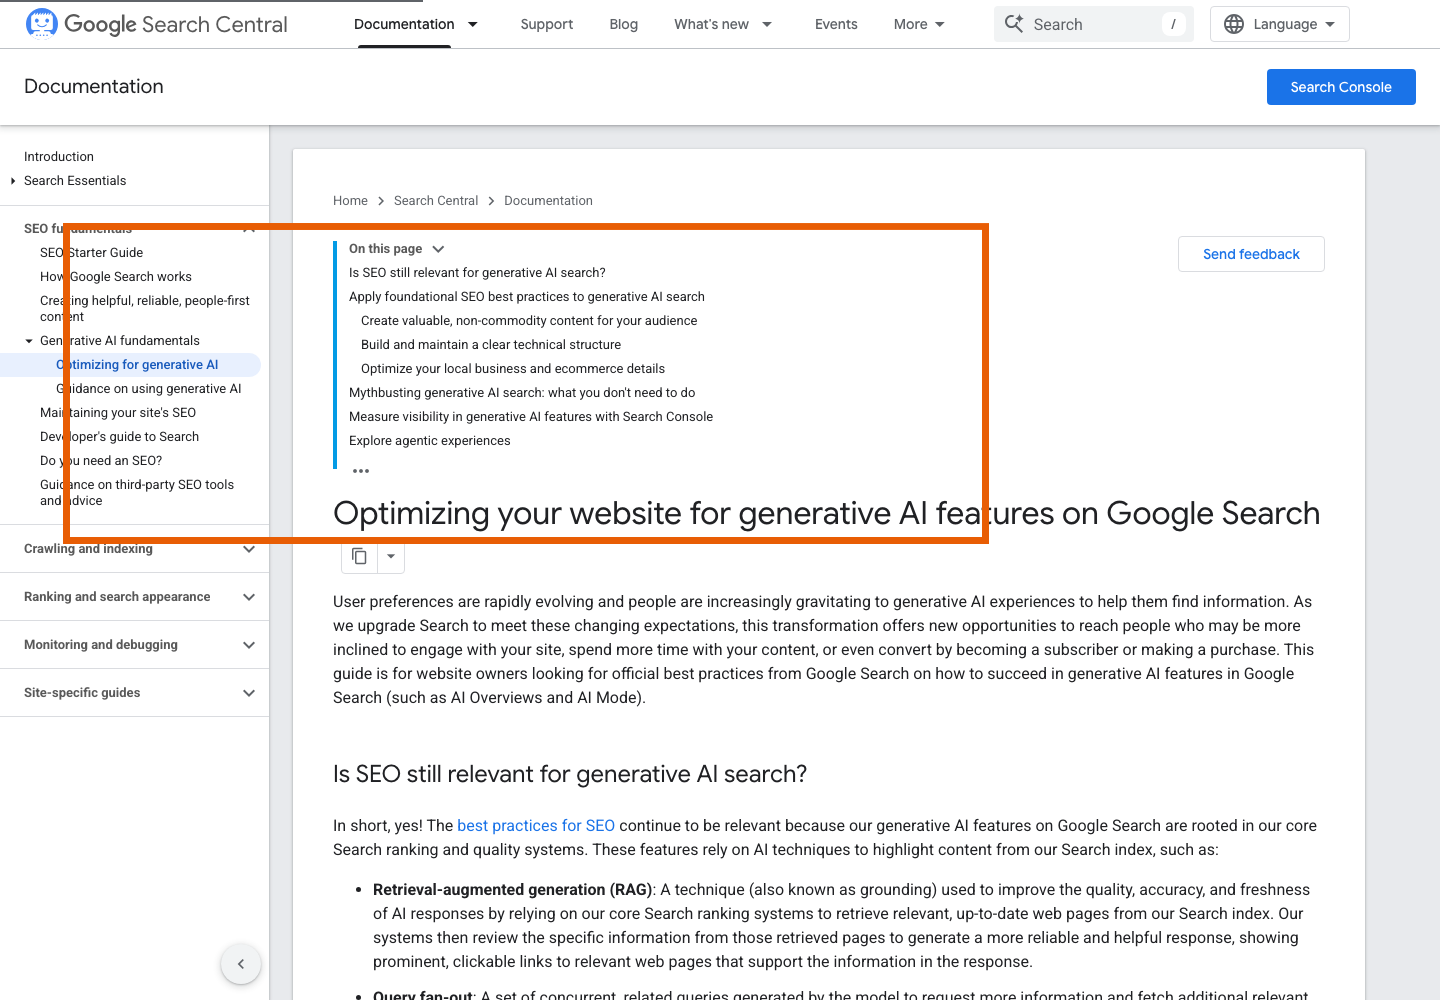This screenshot has height=1000, width=1440.
Task: Open Maintaining your site's SEO
Action: [x=118, y=413]
